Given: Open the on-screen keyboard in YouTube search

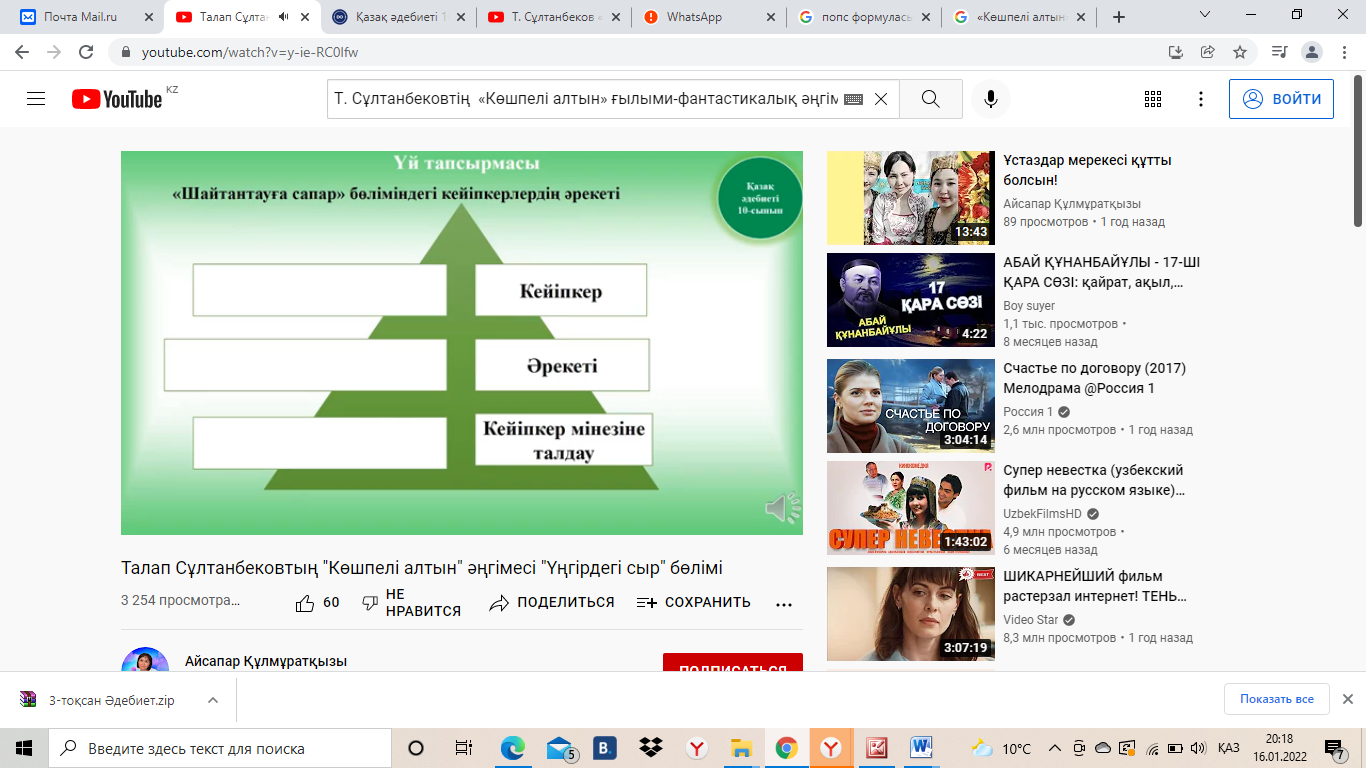Looking at the screenshot, I should point(853,99).
